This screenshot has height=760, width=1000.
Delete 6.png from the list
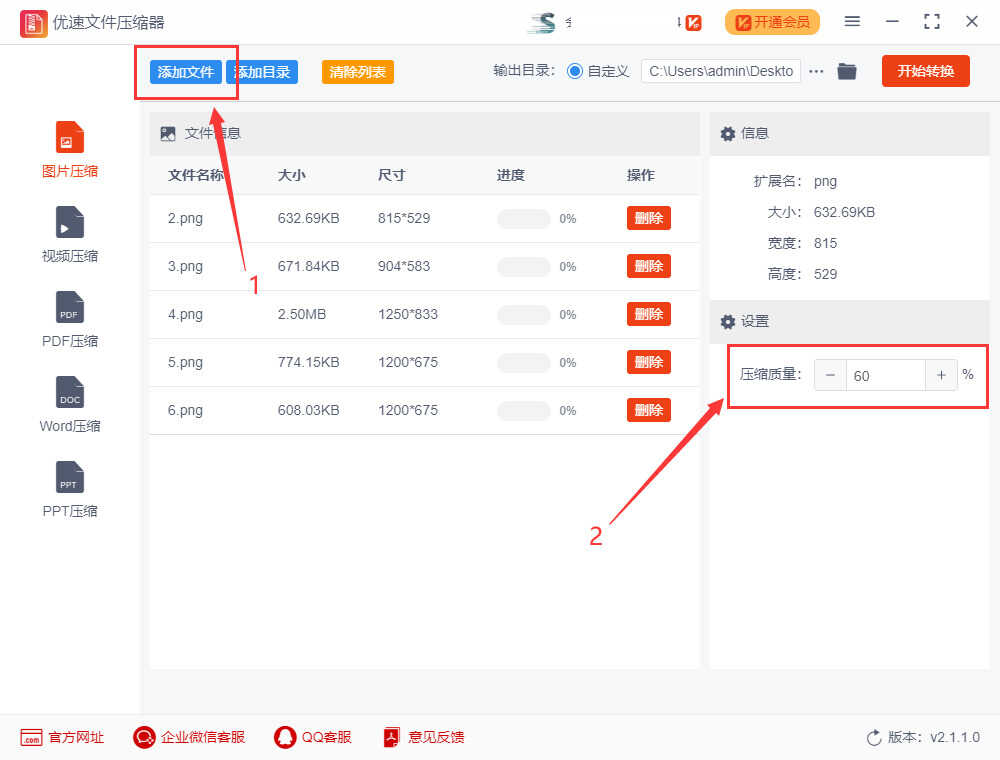649,410
